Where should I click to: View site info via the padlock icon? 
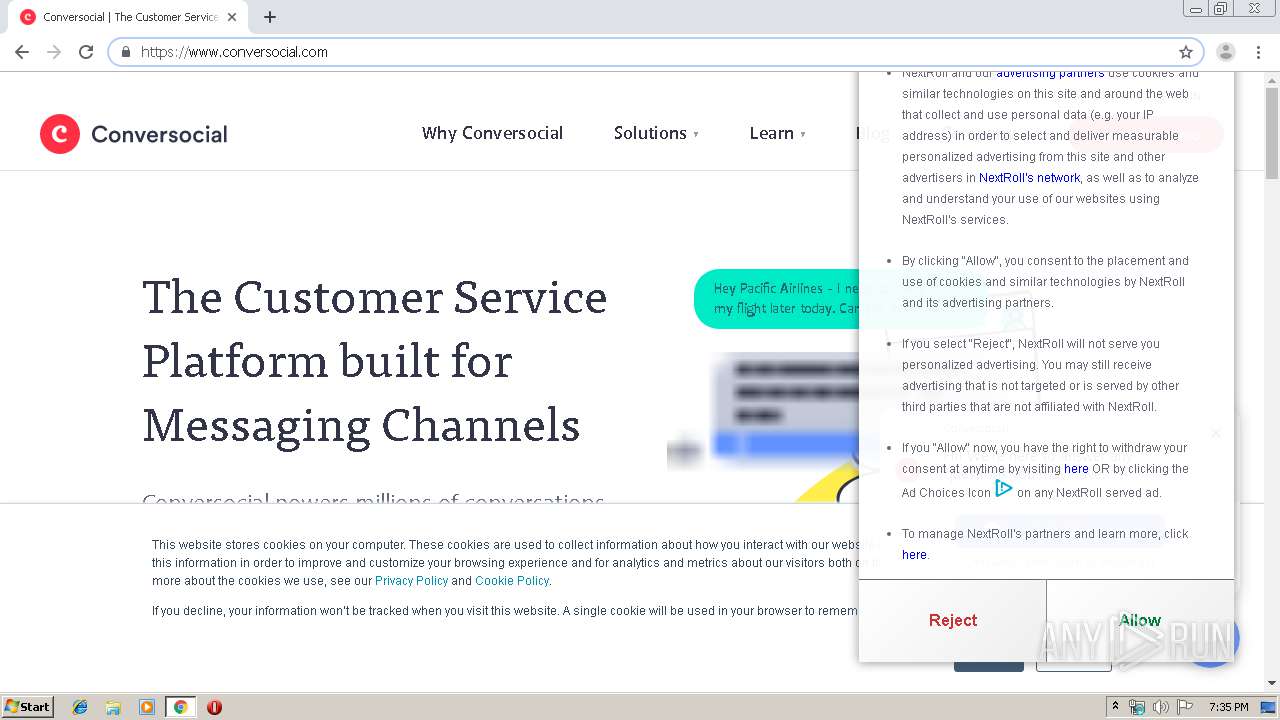tap(126, 52)
